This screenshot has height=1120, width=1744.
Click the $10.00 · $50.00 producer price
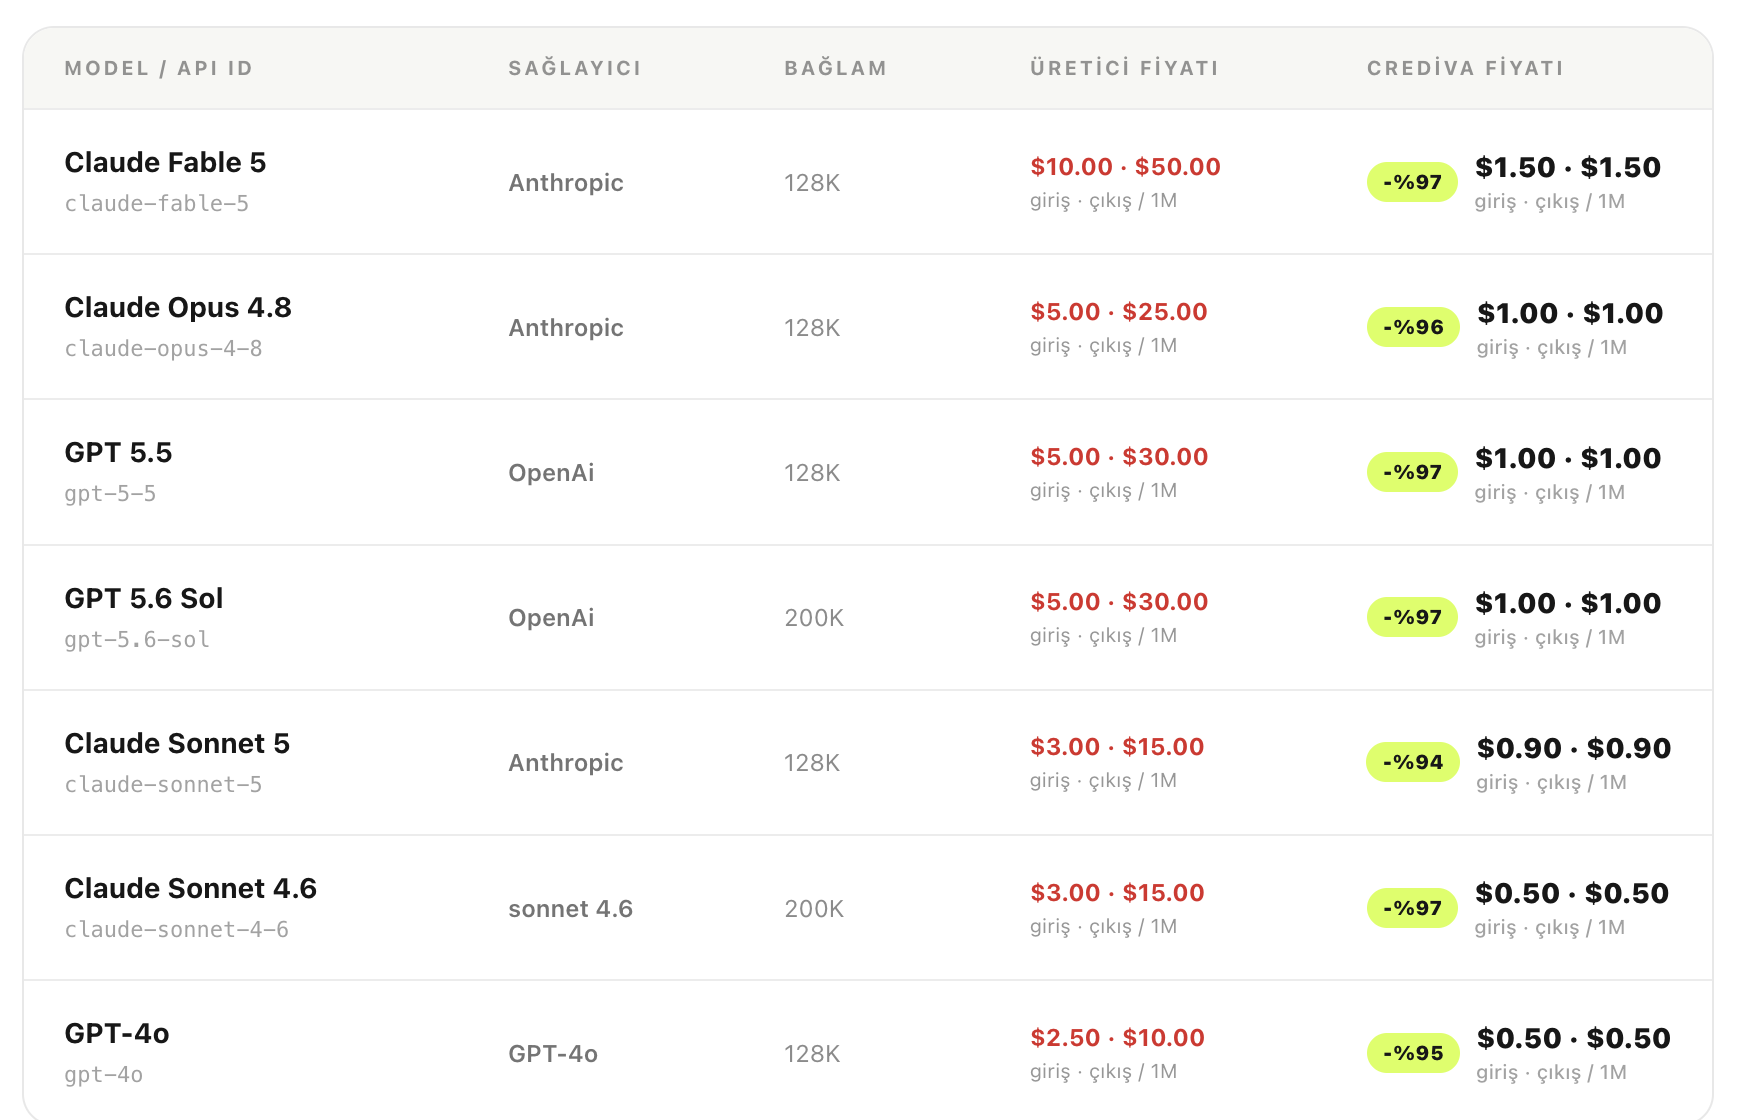pos(1125,167)
